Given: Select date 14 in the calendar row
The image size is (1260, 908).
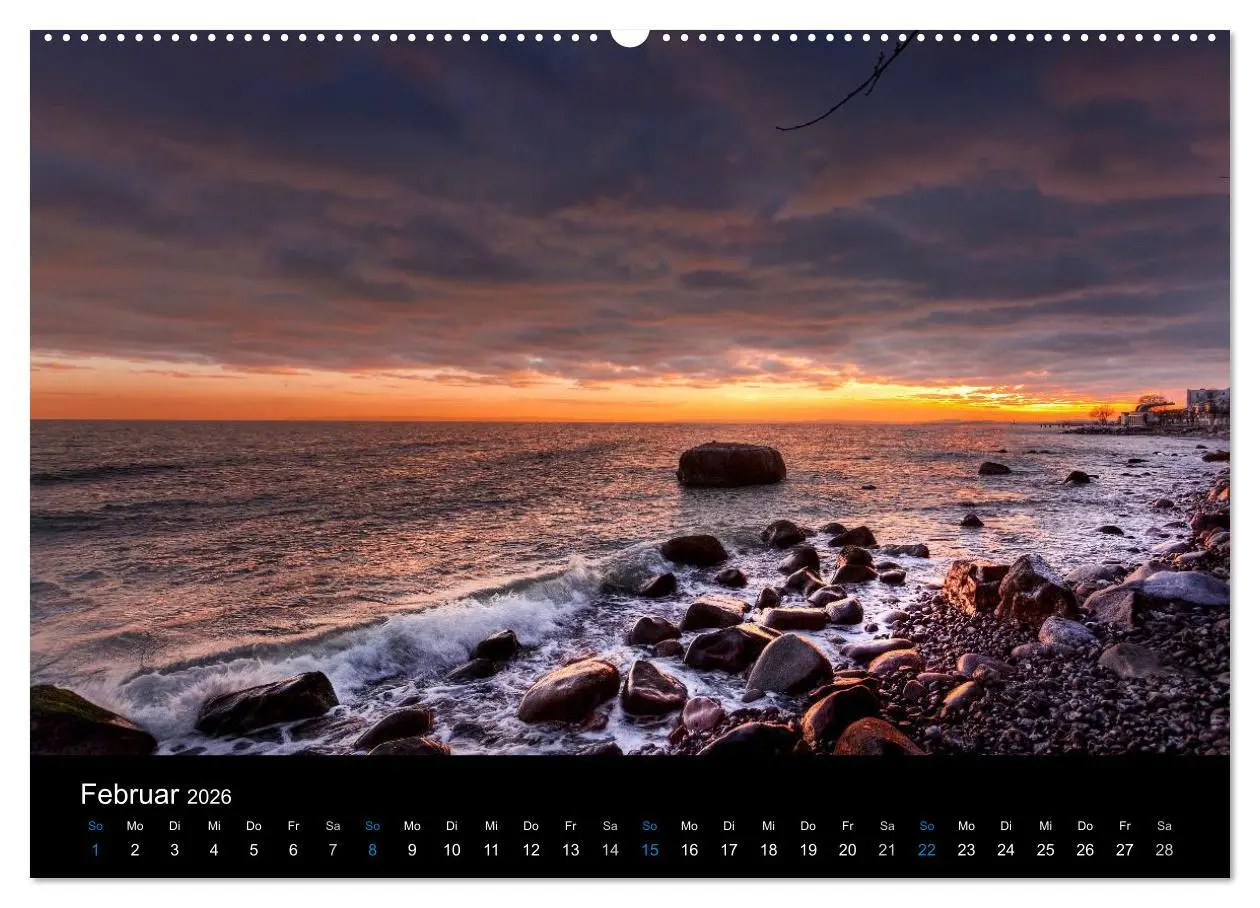Looking at the screenshot, I should (609, 850).
